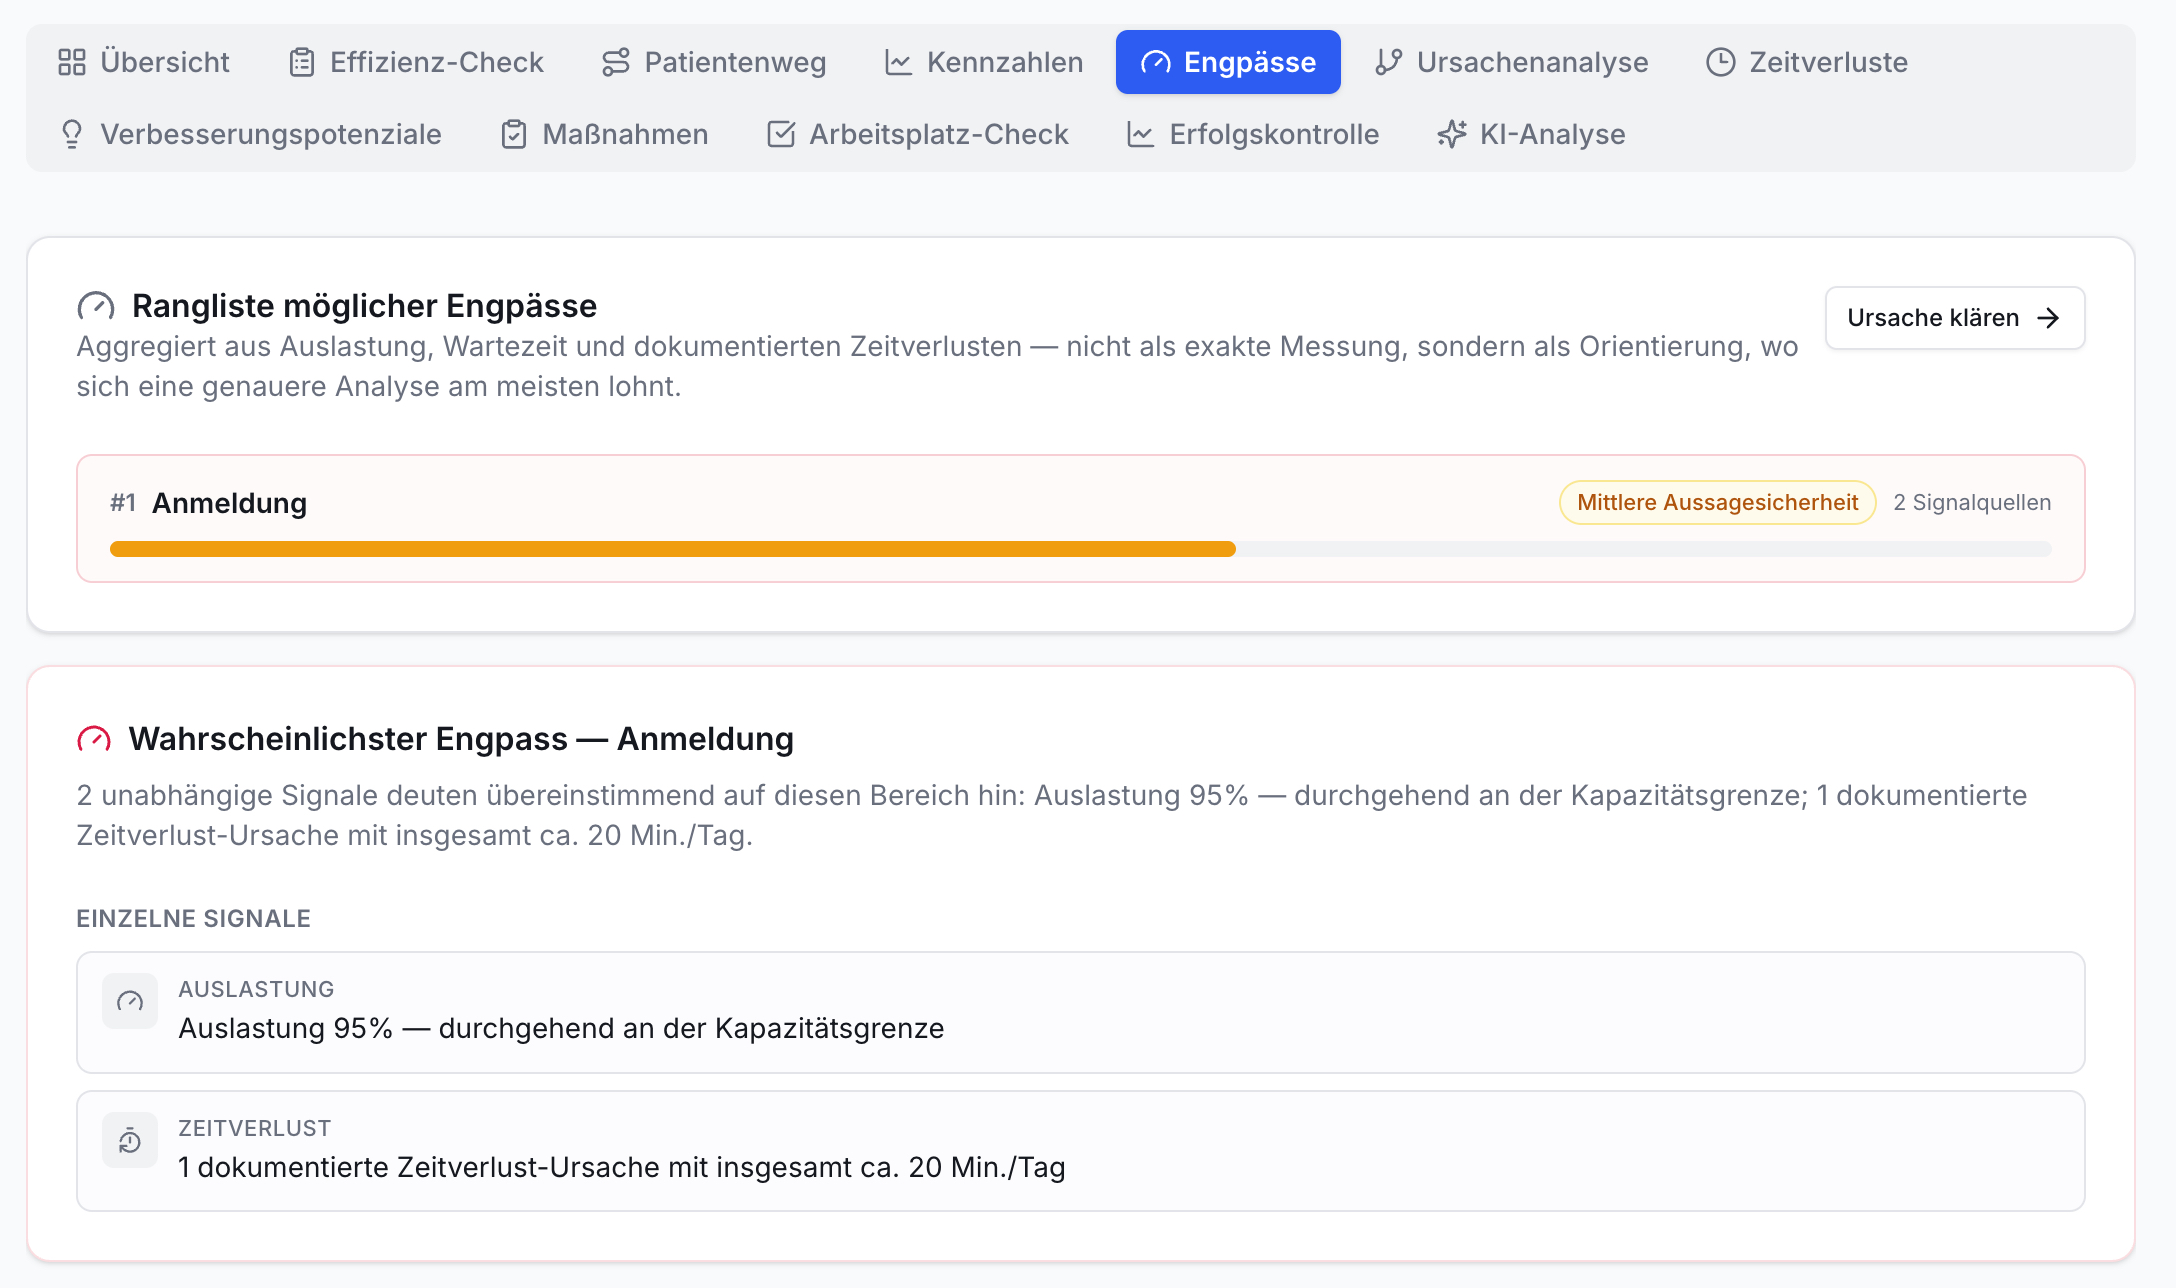Click the orange Anmeldung progress bar
The image size is (2176, 1288).
(x=673, y=549)
